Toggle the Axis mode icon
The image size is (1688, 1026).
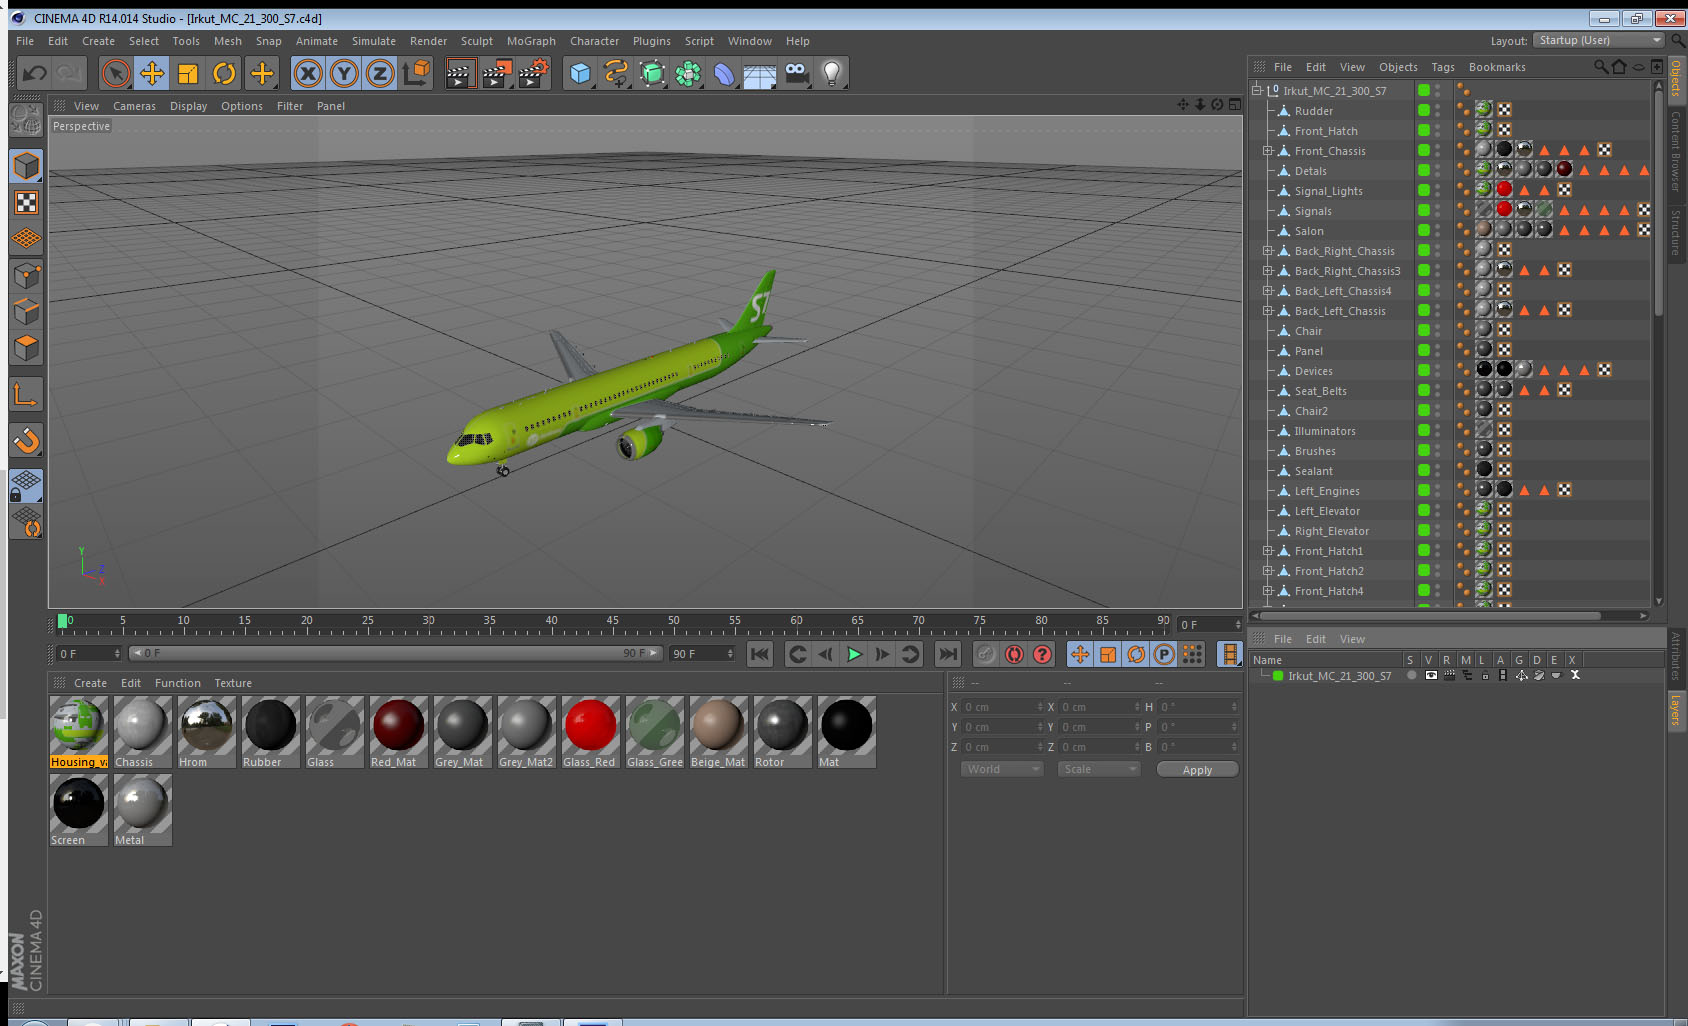pyautogui.click(x=27, y=394)
